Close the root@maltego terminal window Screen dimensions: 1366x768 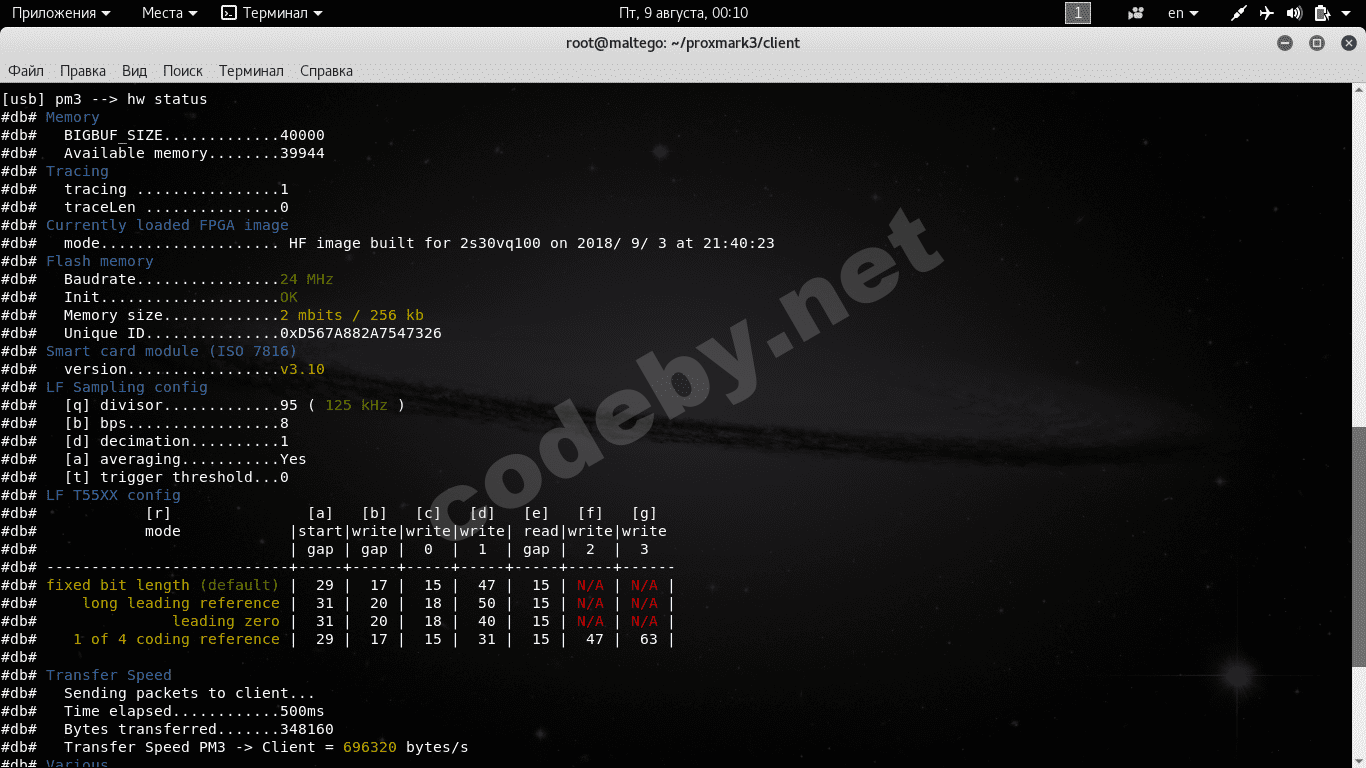click(x=1348, y=43)
